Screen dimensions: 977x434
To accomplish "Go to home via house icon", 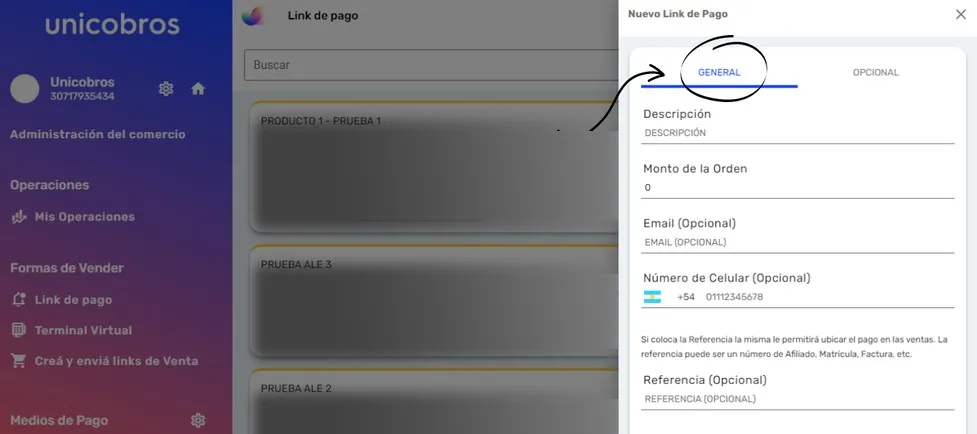I will 198,88.
